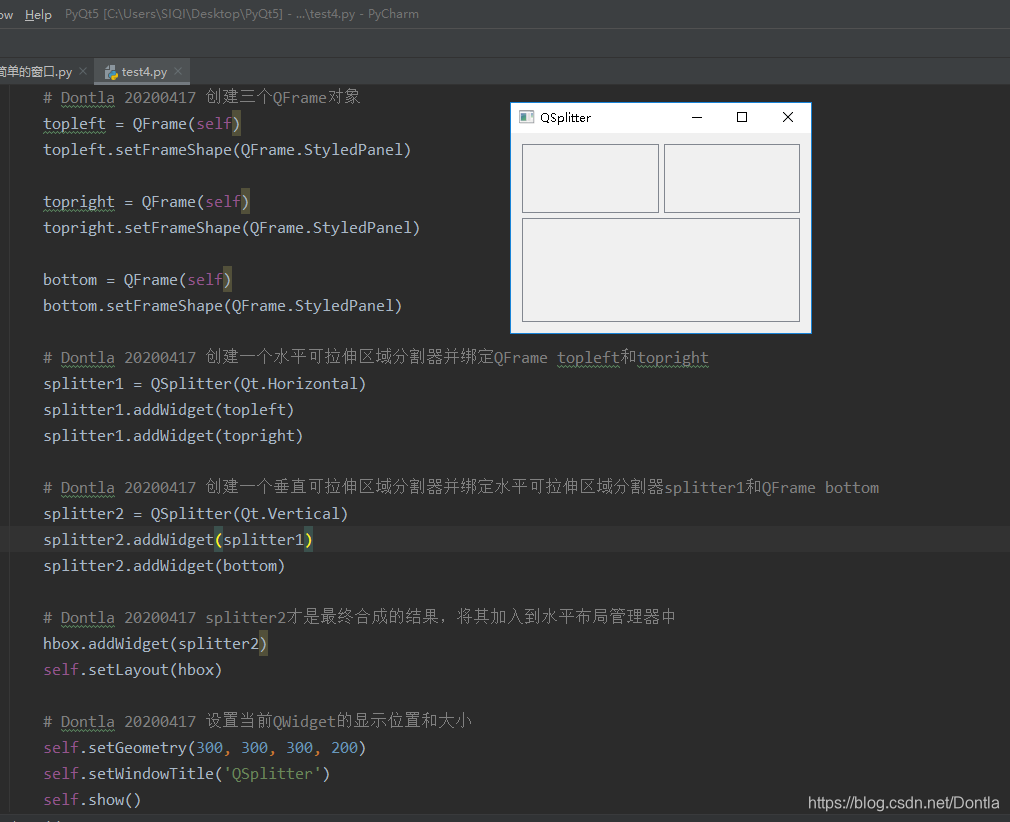Close the QSplitter window
The height and width of the screenshot is (822, 1010).
(788, 117)
